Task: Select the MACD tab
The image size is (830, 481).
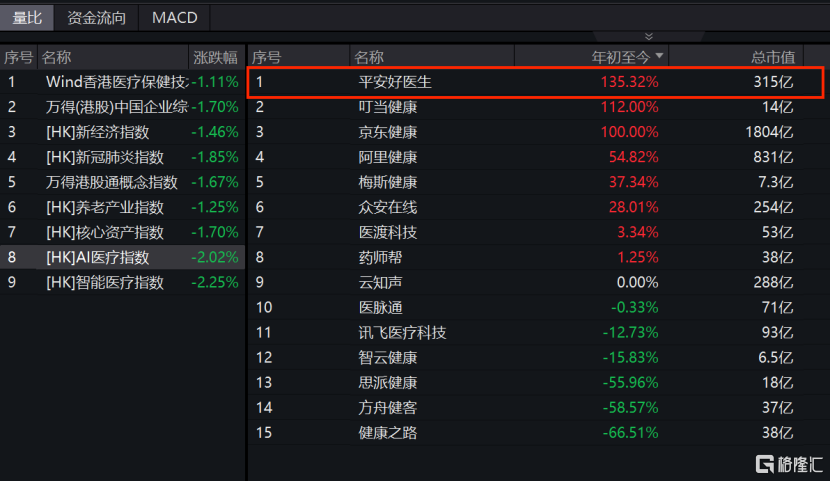Action: click(174, 17)
